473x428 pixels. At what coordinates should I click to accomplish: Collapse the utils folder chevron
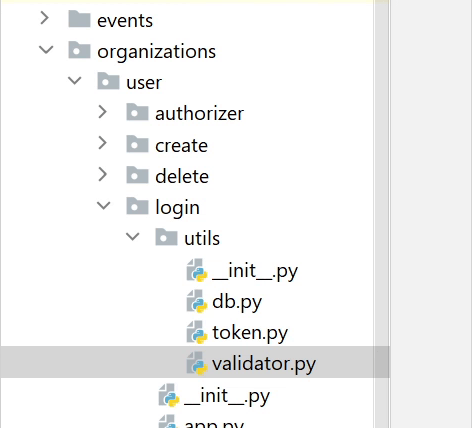pos(133,236)
